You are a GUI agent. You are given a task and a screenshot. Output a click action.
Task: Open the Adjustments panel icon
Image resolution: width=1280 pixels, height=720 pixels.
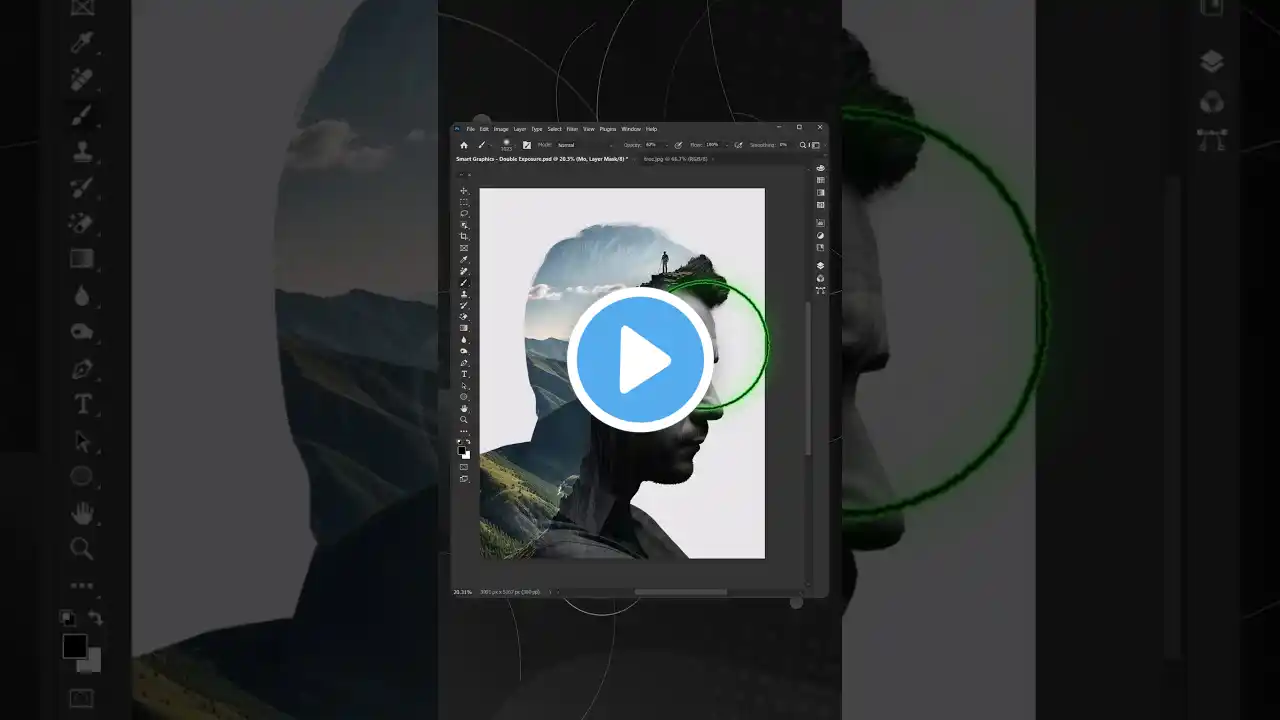coord(821,236)
